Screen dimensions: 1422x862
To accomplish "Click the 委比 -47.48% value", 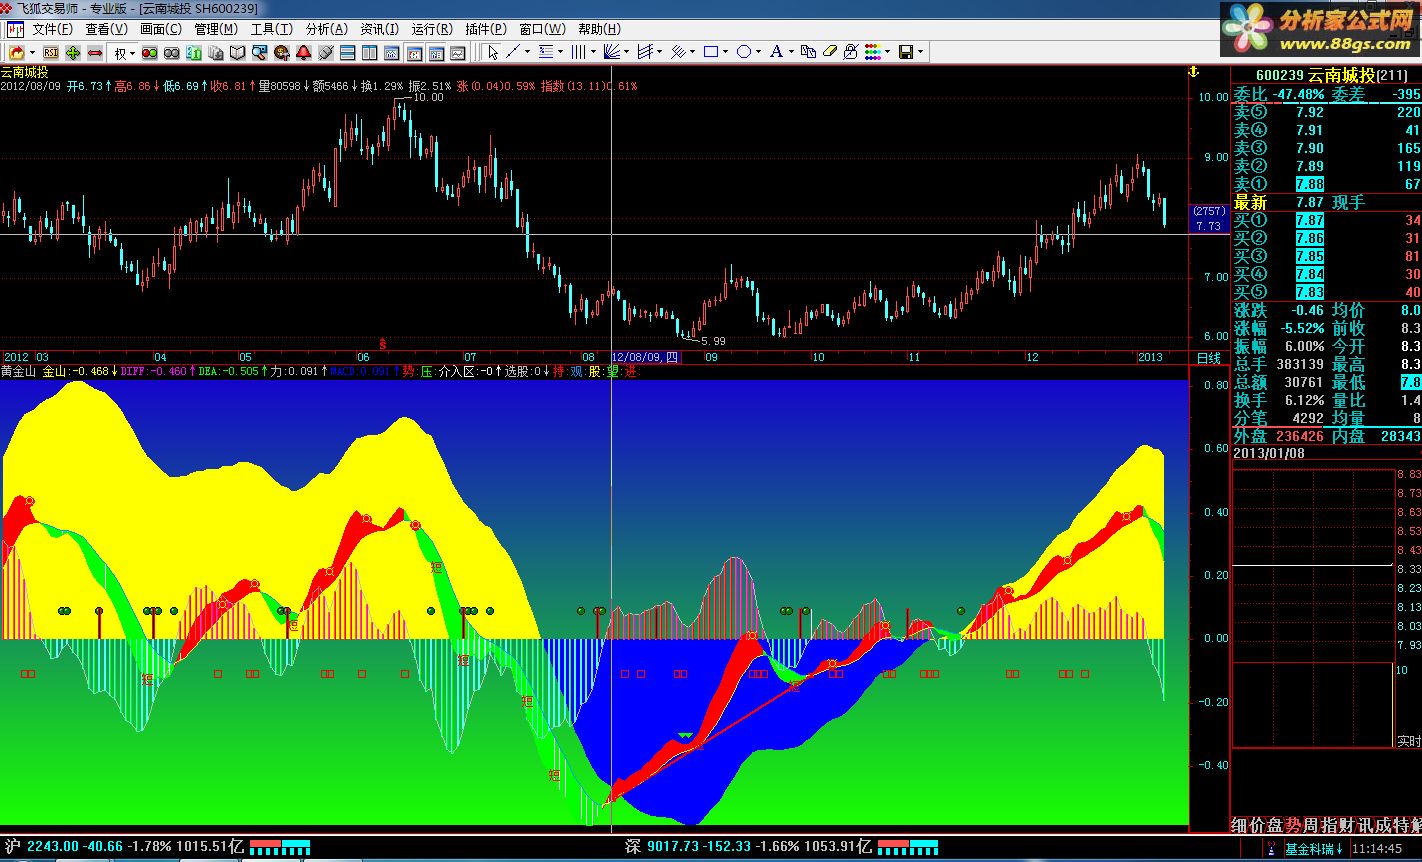I will tap(1297, 95).
